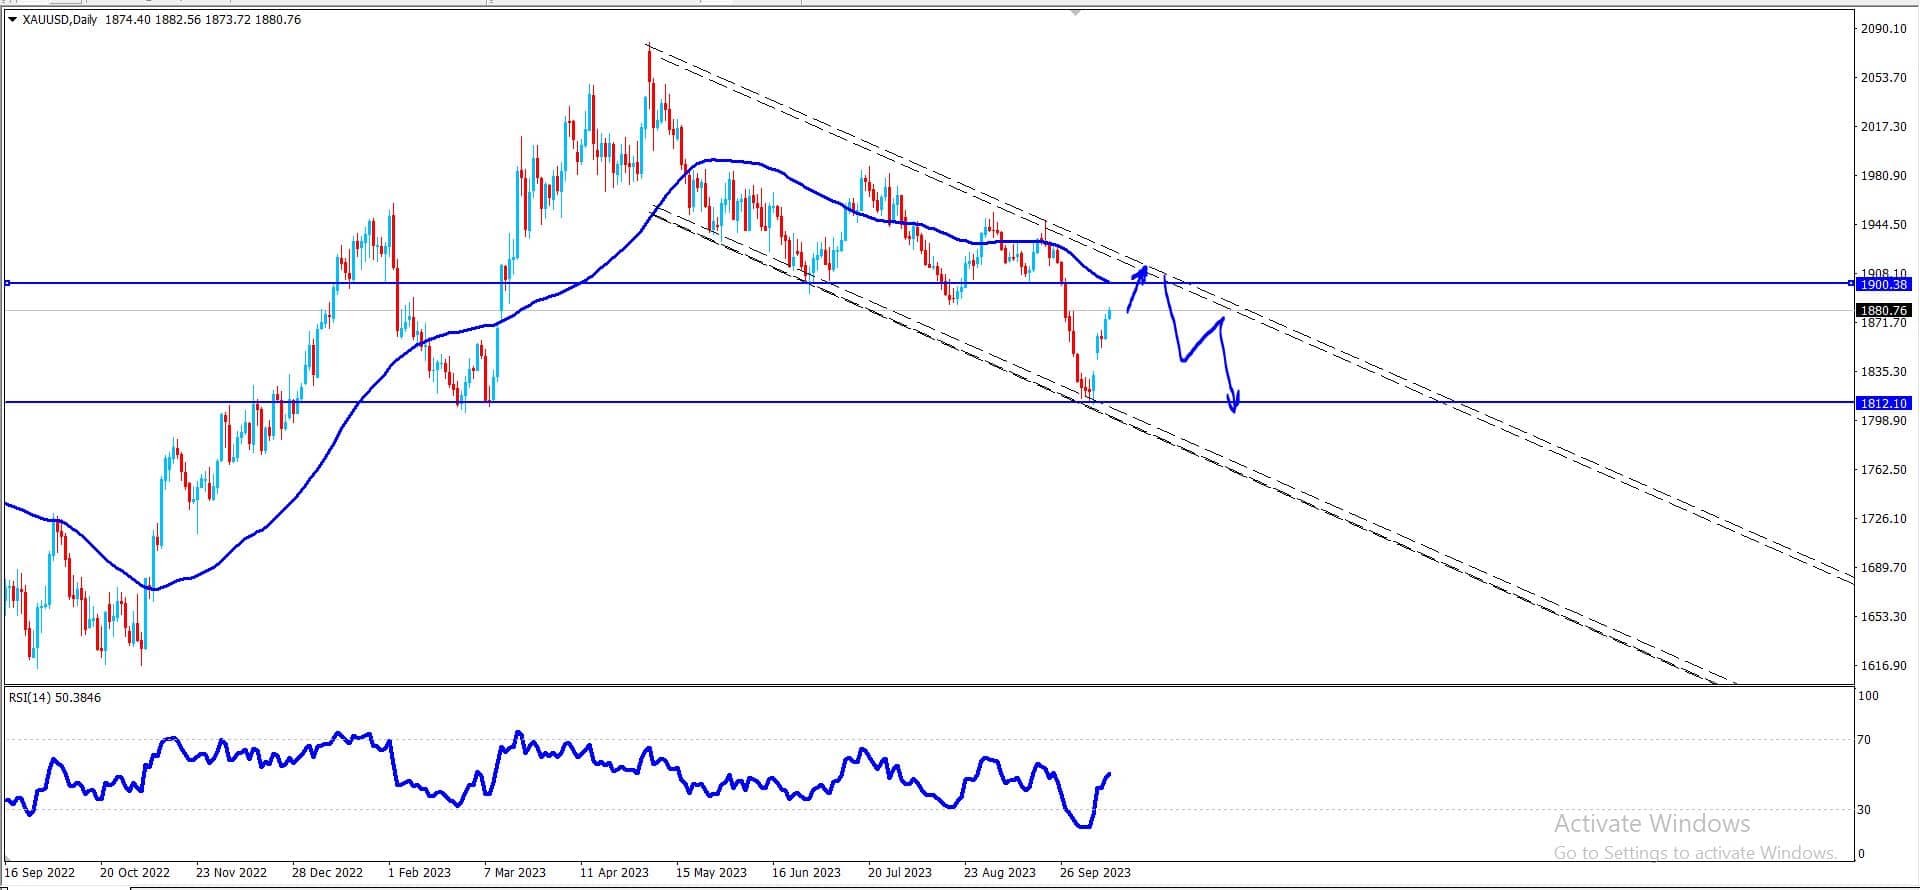Click the 1653.30 price axis label
The image size is (1920, 890).
(1883, 617)
